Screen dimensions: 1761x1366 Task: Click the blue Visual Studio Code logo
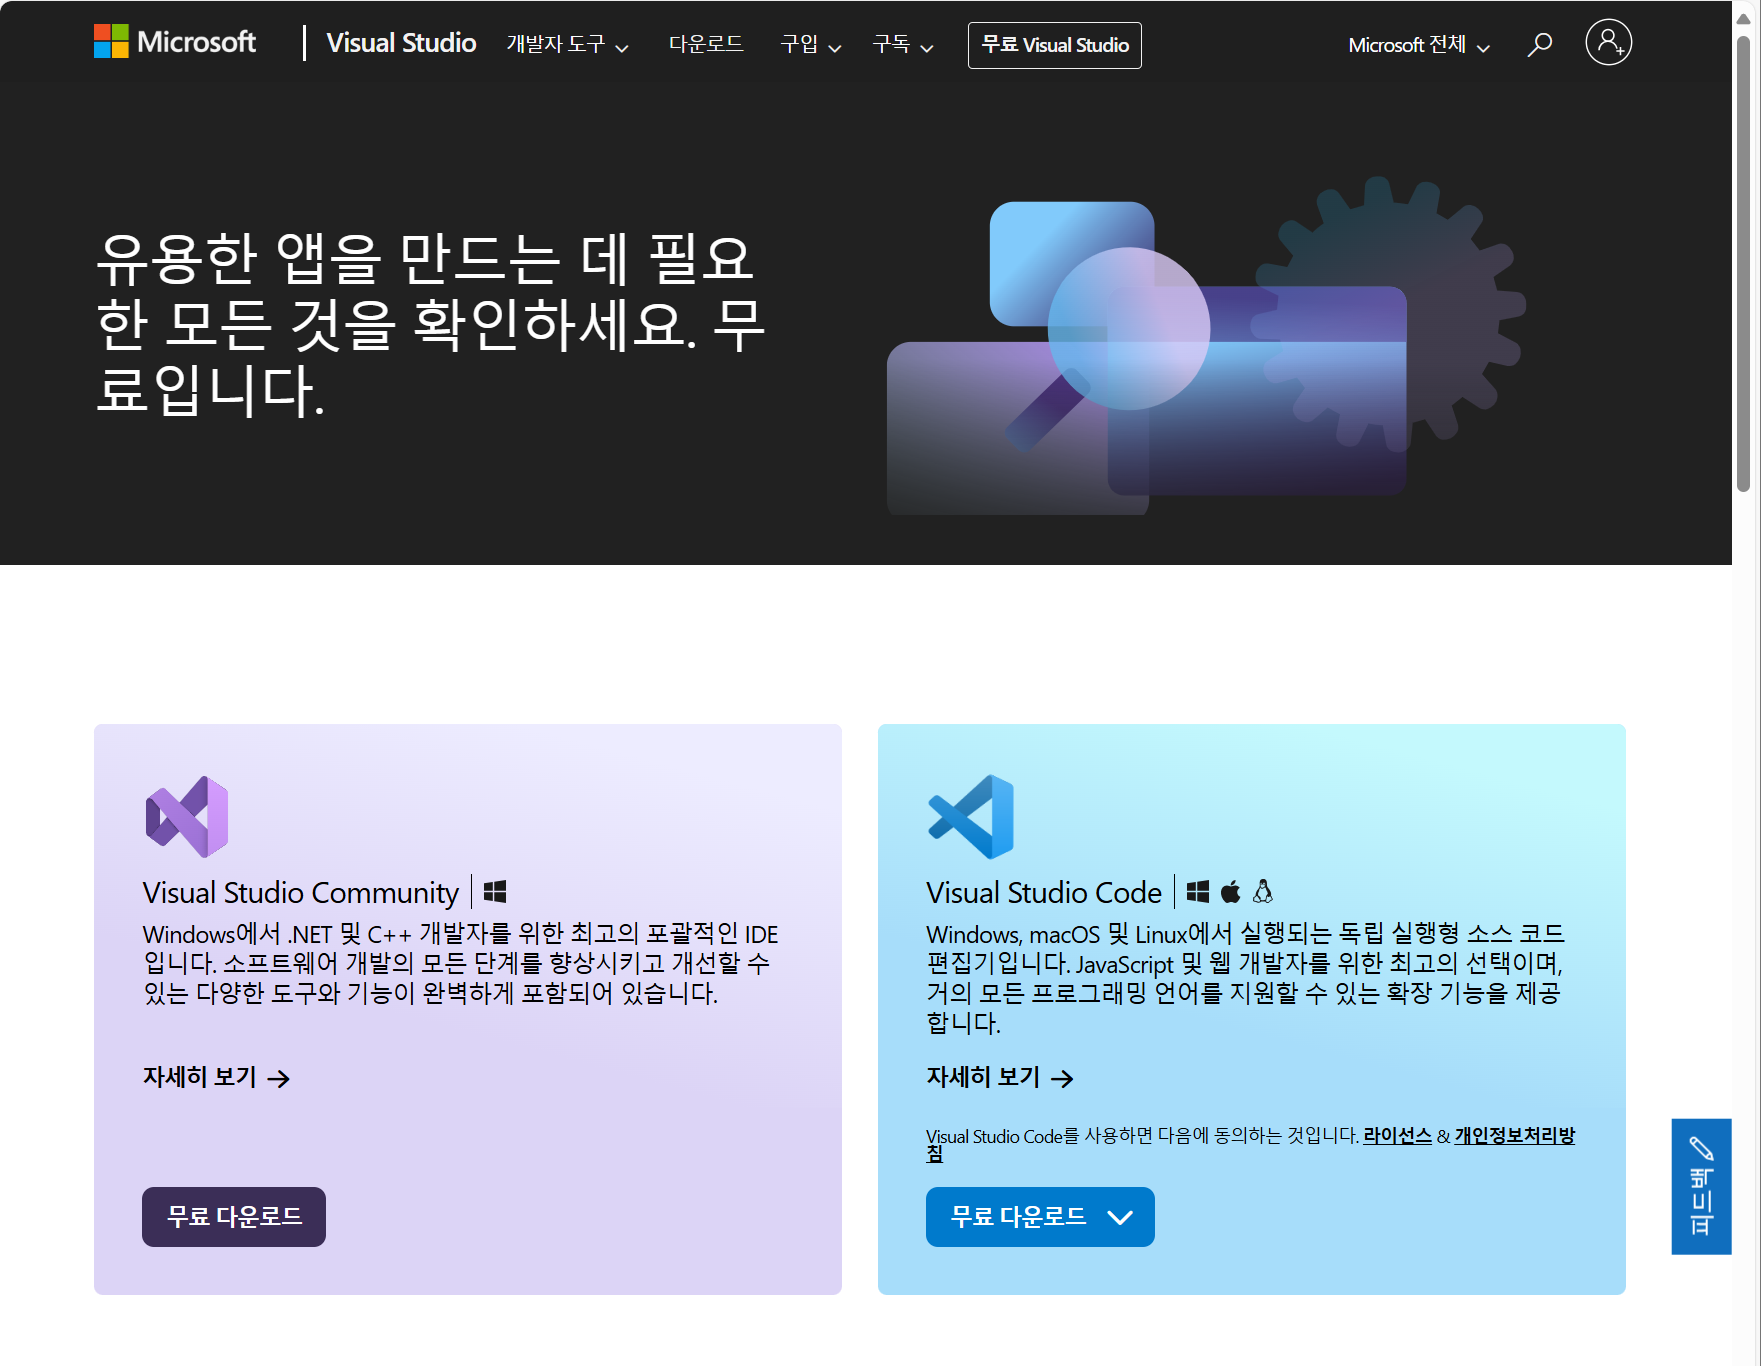click(971, 816)
